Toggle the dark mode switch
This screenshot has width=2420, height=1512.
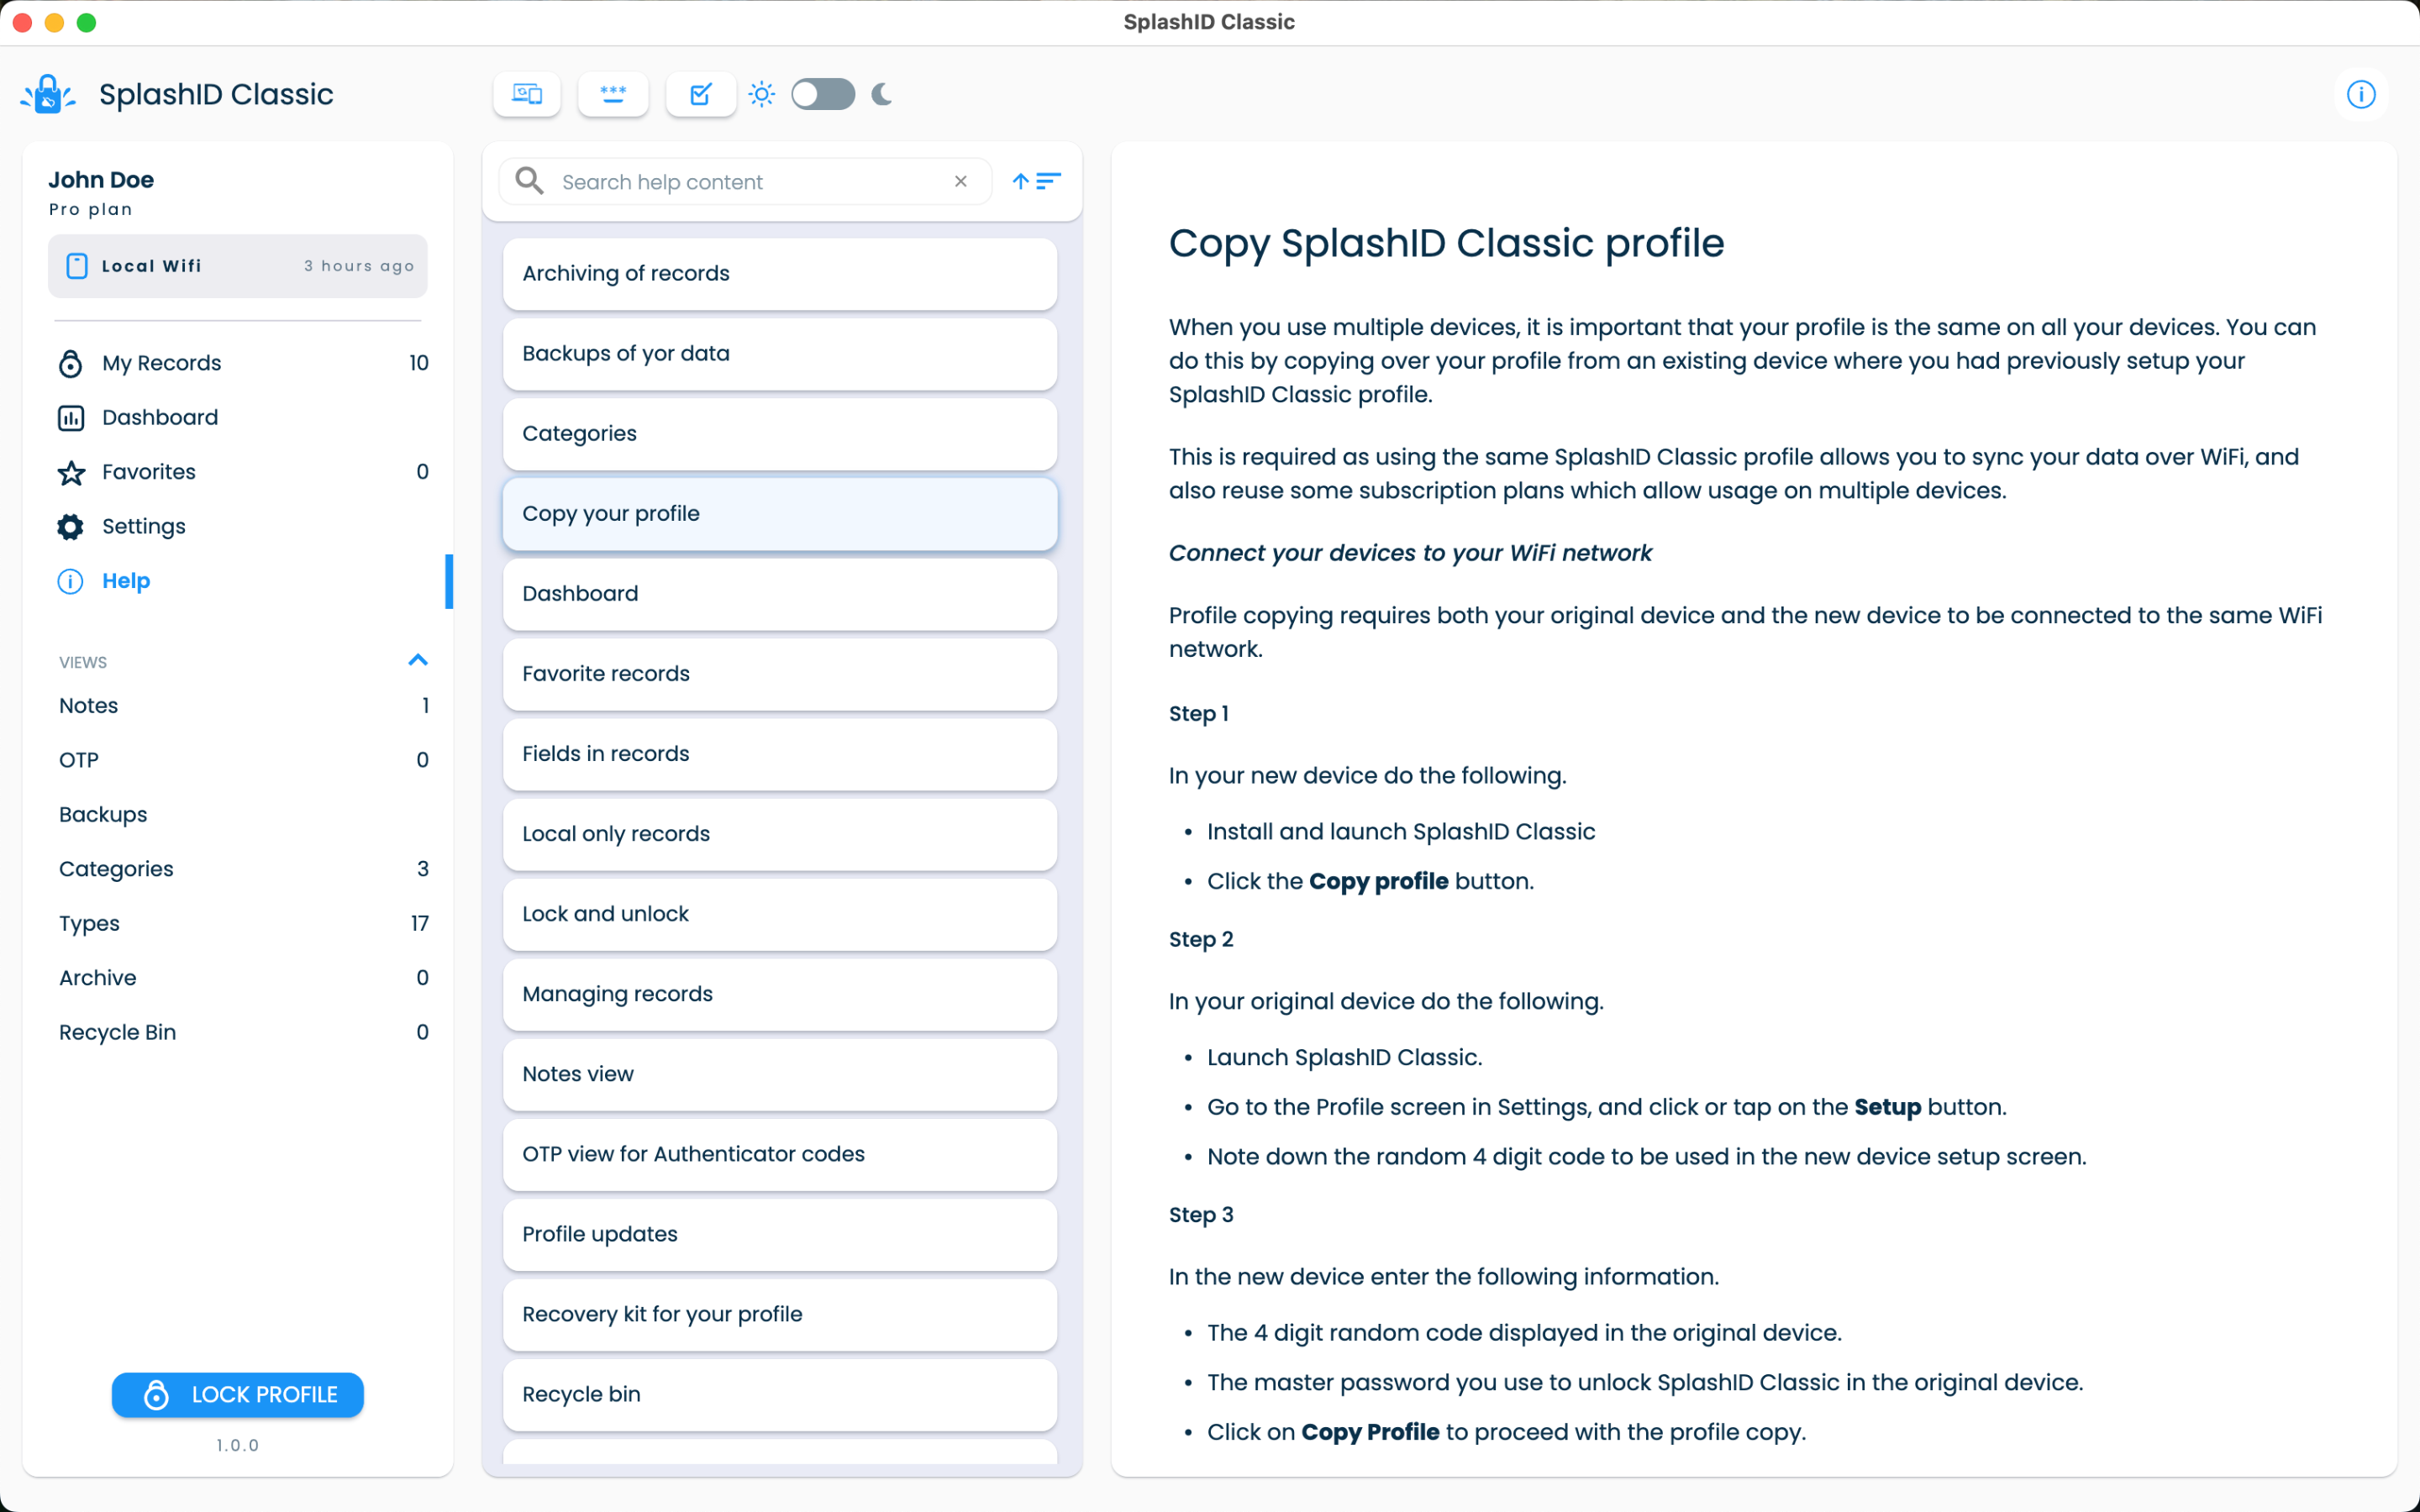click(x=823, y=95)
